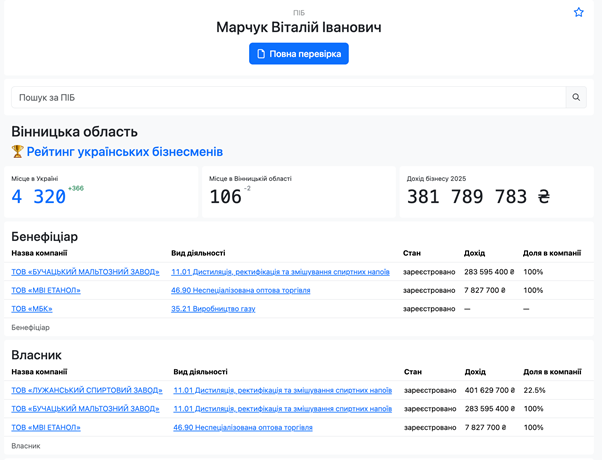Open ТОВ «МВІ ЕТАНОЛ» in Бенефіціар table
602x460 pixels.
[46, 290]
